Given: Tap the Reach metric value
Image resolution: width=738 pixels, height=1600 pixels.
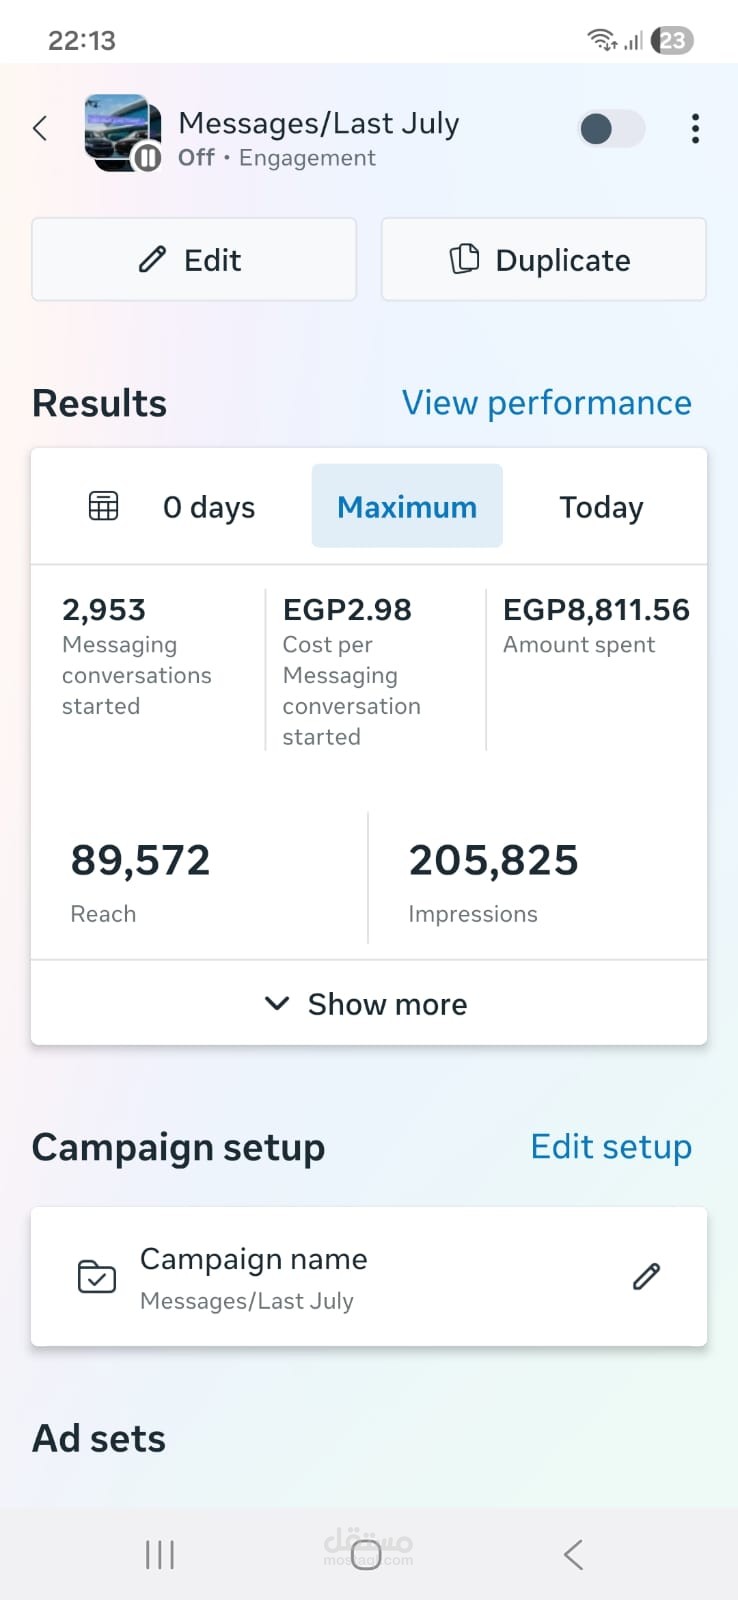Looking at the screenshot, I should (x=140, y=860).
